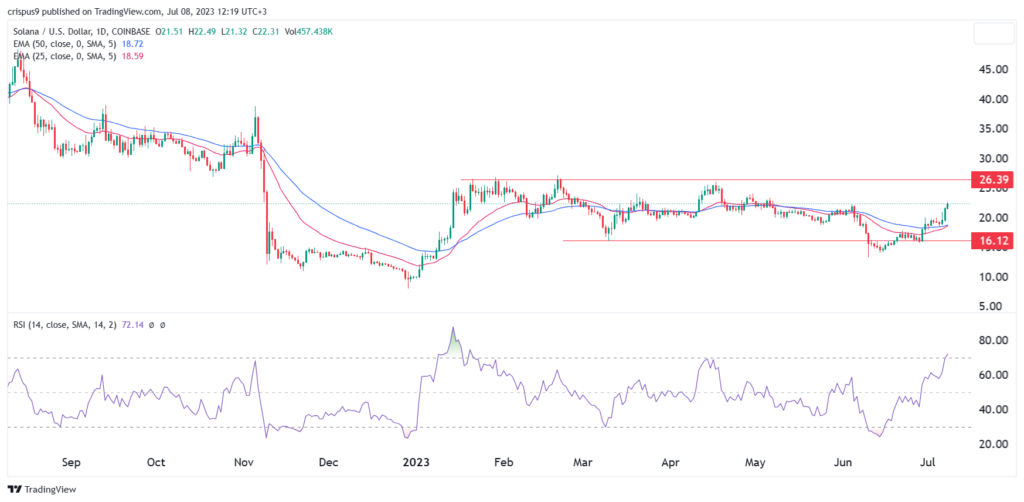1024x502 pixels.
Task: Click the 16.12 support price label
Action: click(992, 241)
